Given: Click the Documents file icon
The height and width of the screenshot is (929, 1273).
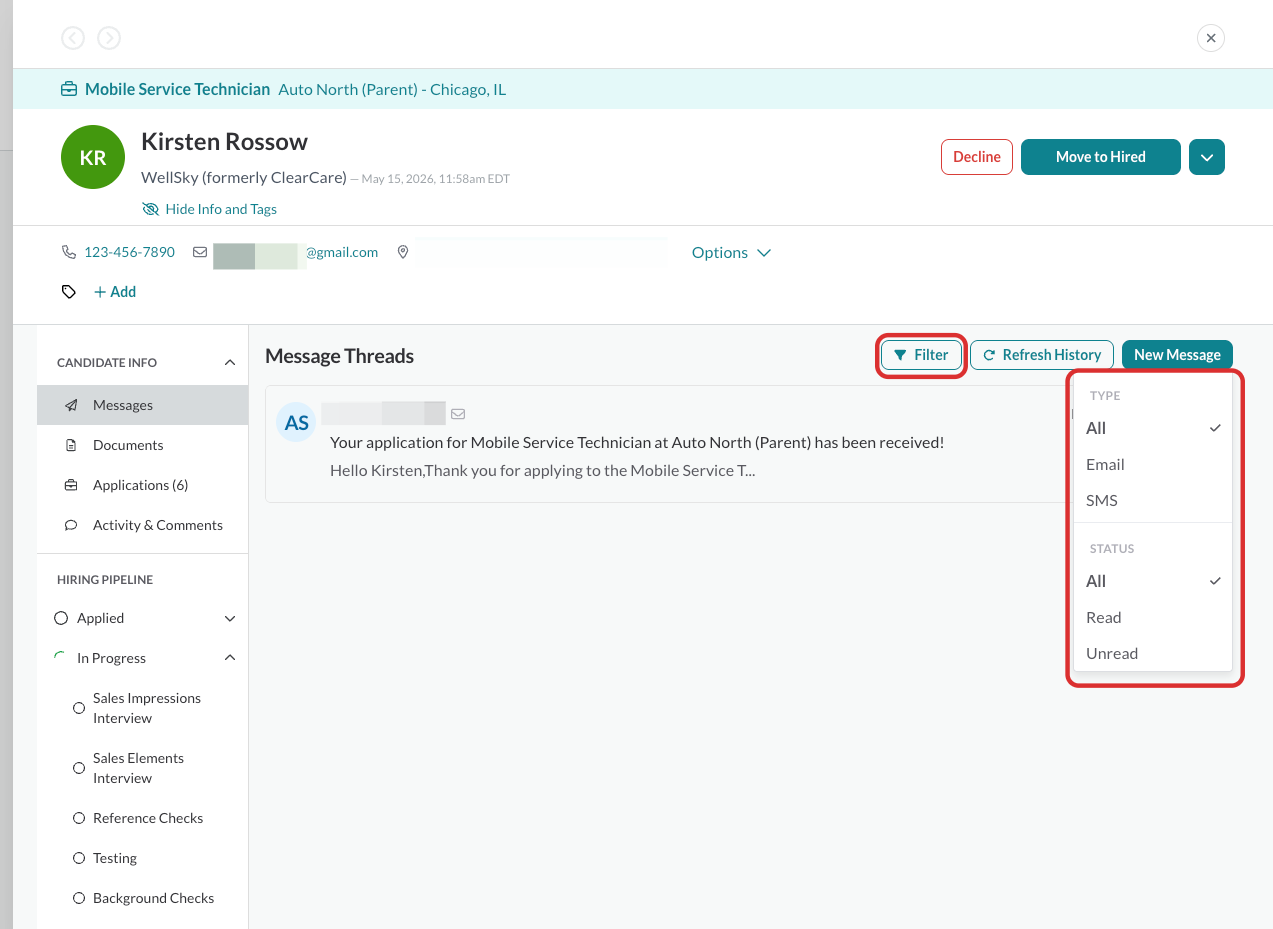Looking at the screenshot, I should (71, 445).
